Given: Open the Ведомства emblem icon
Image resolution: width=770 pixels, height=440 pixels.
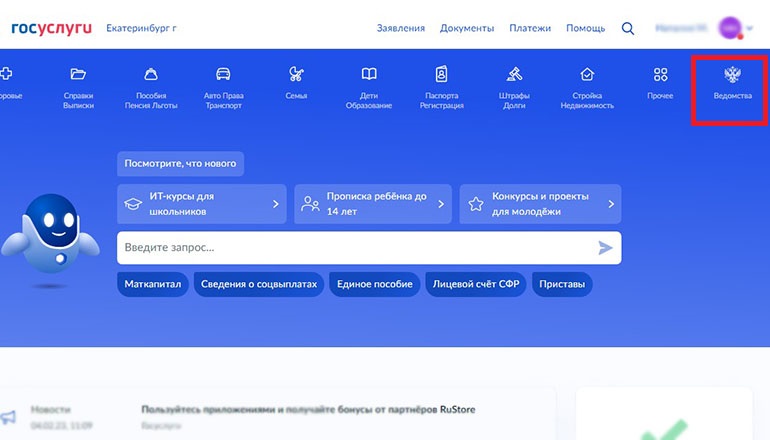Looking at the screenshot, I should (x=733, y=76).
